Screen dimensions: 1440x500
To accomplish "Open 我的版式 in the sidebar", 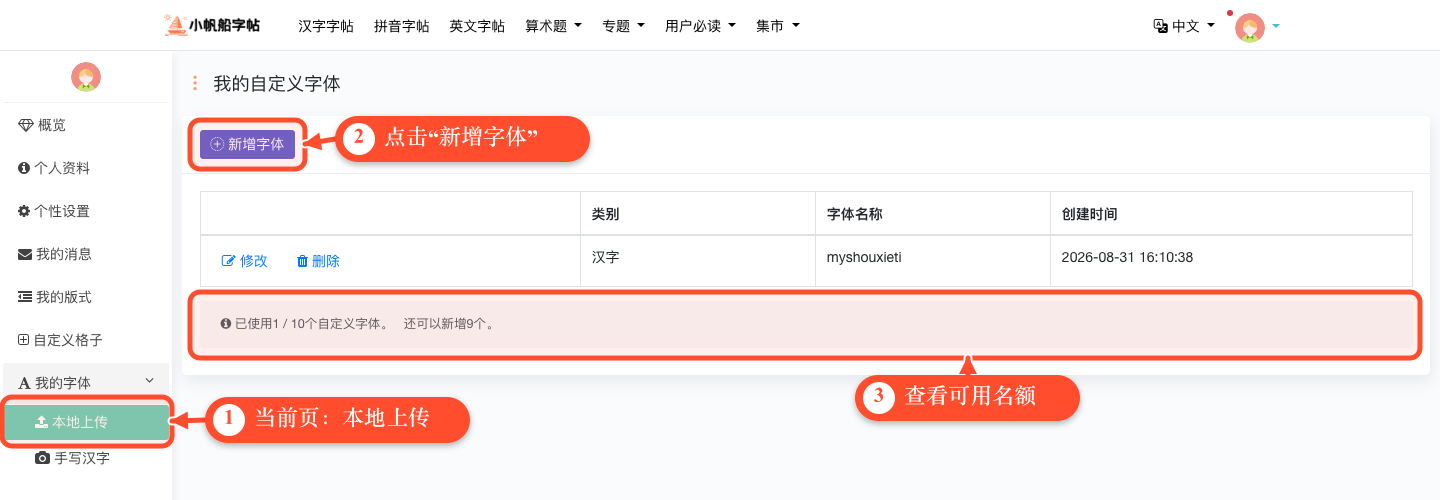I will point(86,297).
